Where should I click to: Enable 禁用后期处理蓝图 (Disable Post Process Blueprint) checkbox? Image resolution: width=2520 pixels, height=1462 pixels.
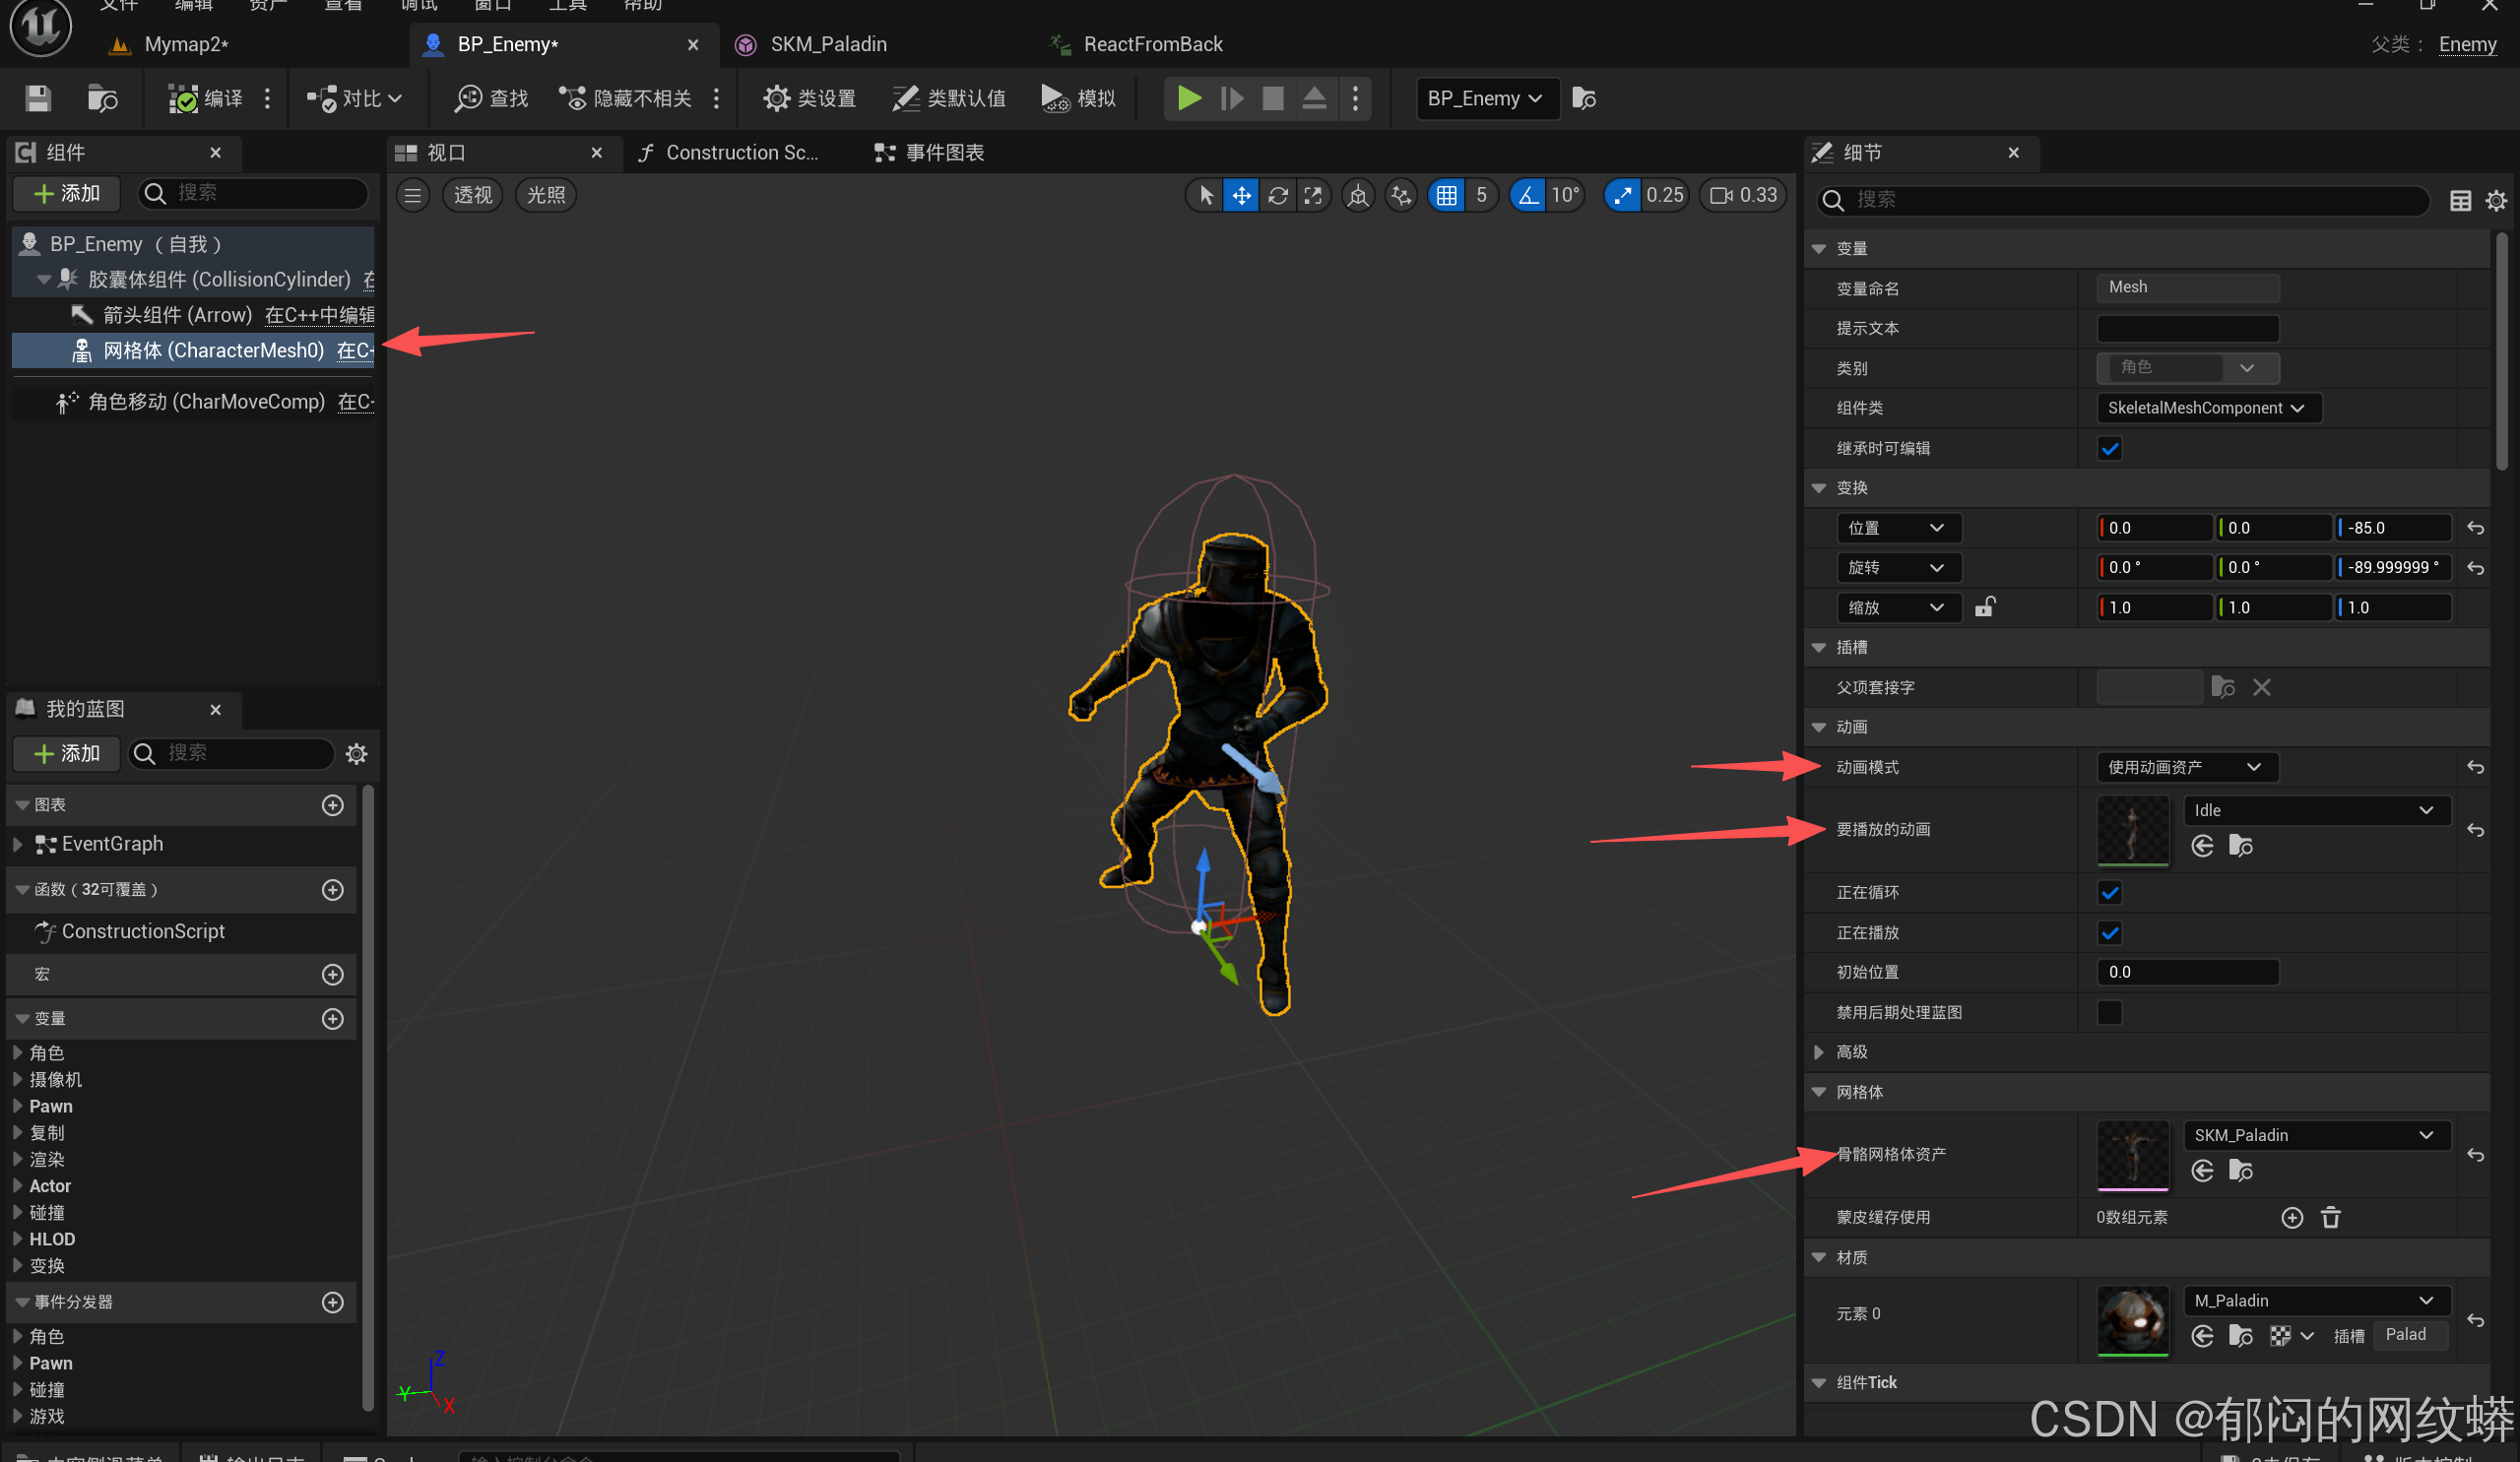2110,1012
